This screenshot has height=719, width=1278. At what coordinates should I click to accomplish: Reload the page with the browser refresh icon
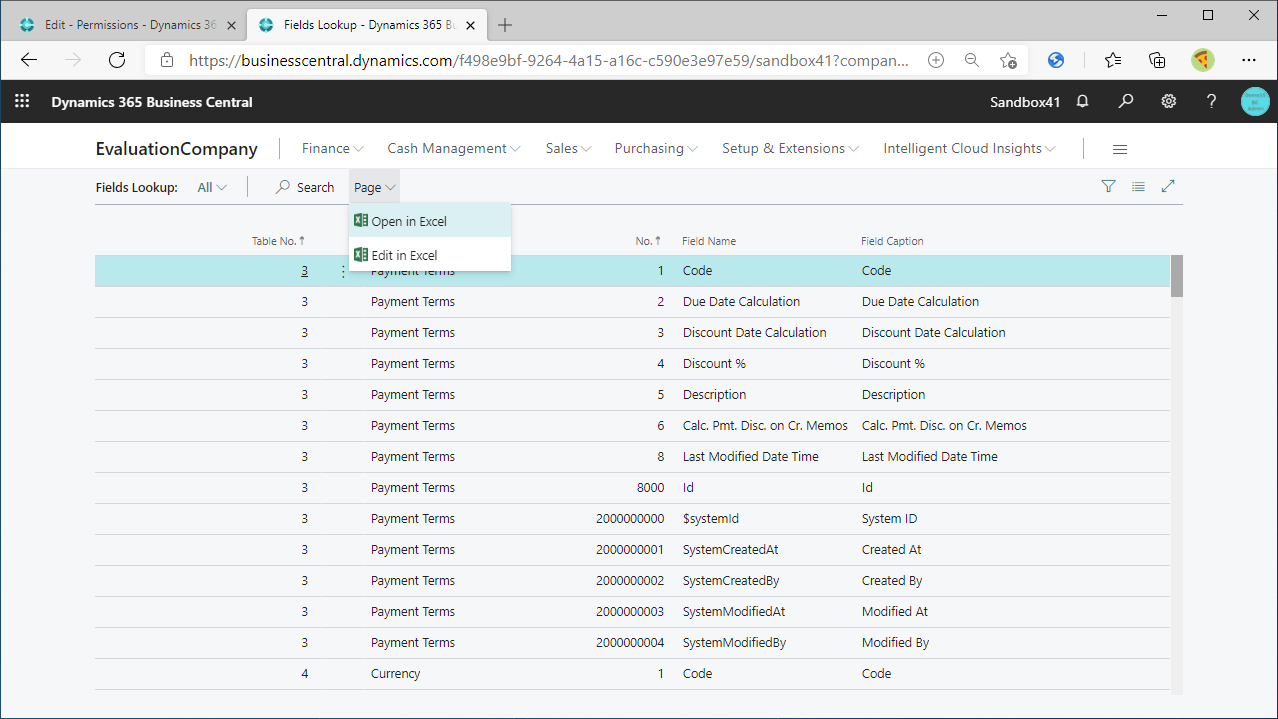coord(116,60)
